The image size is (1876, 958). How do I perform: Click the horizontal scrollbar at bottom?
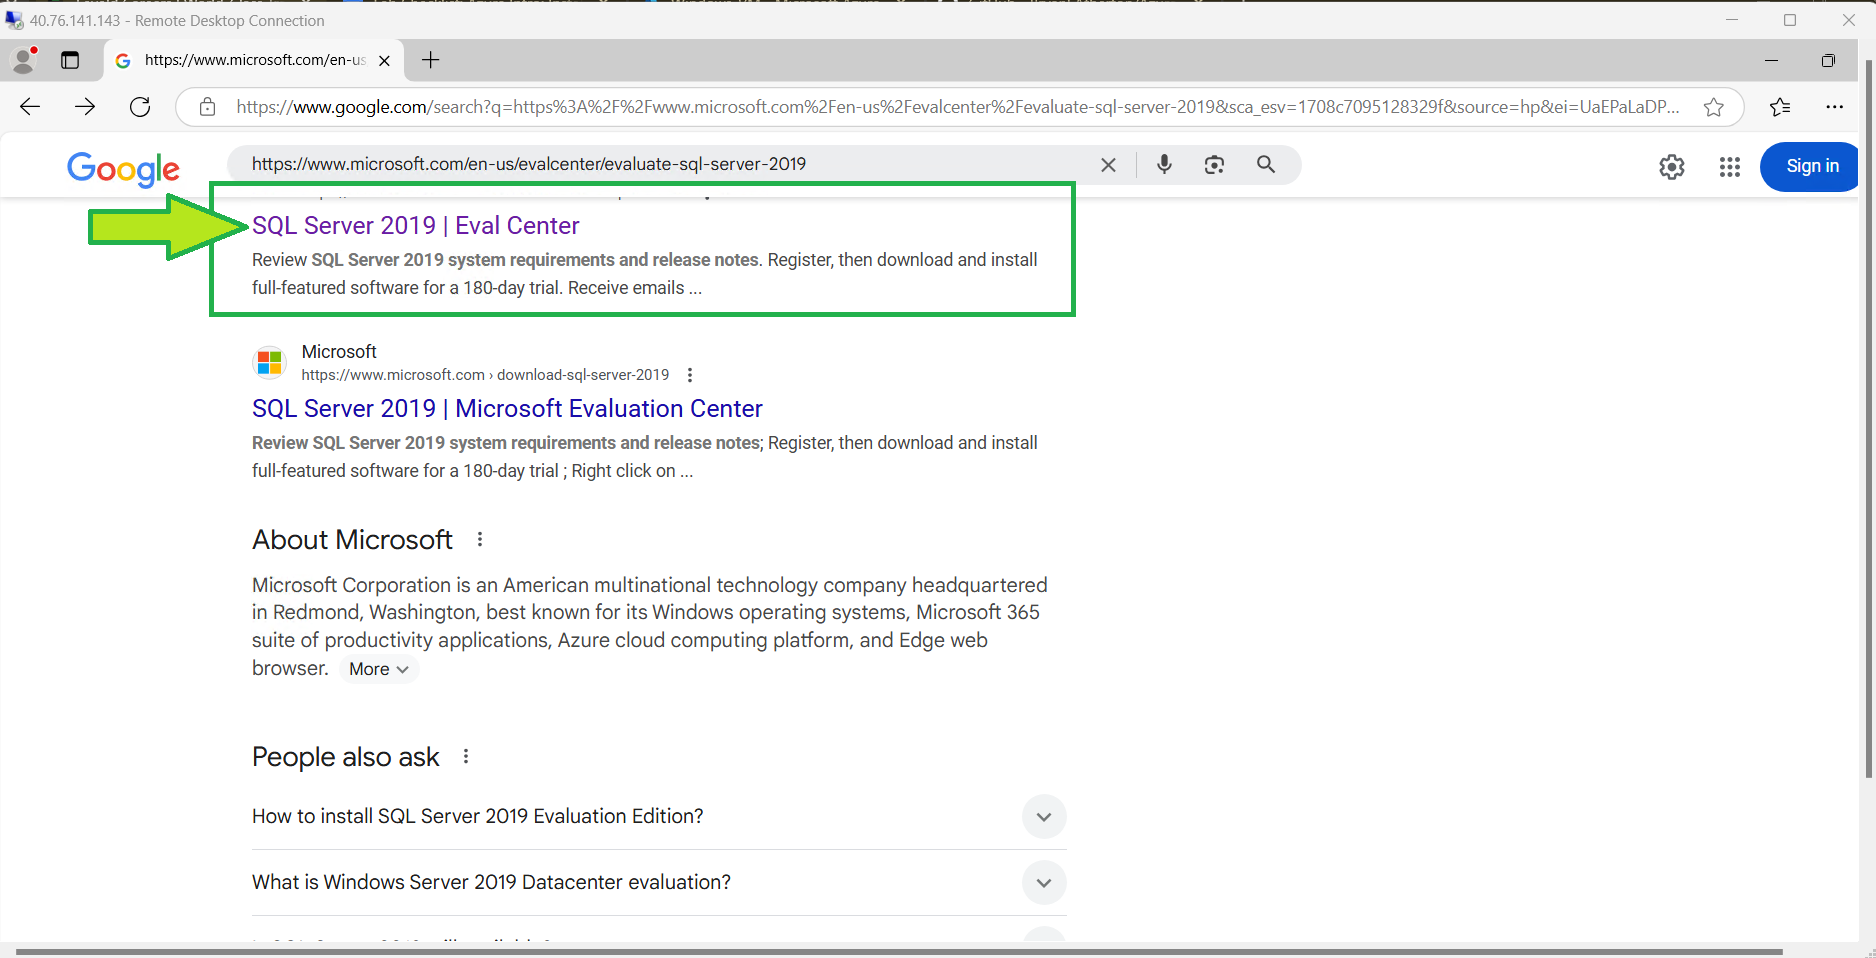pyautogui.click(x=900, y=952)
